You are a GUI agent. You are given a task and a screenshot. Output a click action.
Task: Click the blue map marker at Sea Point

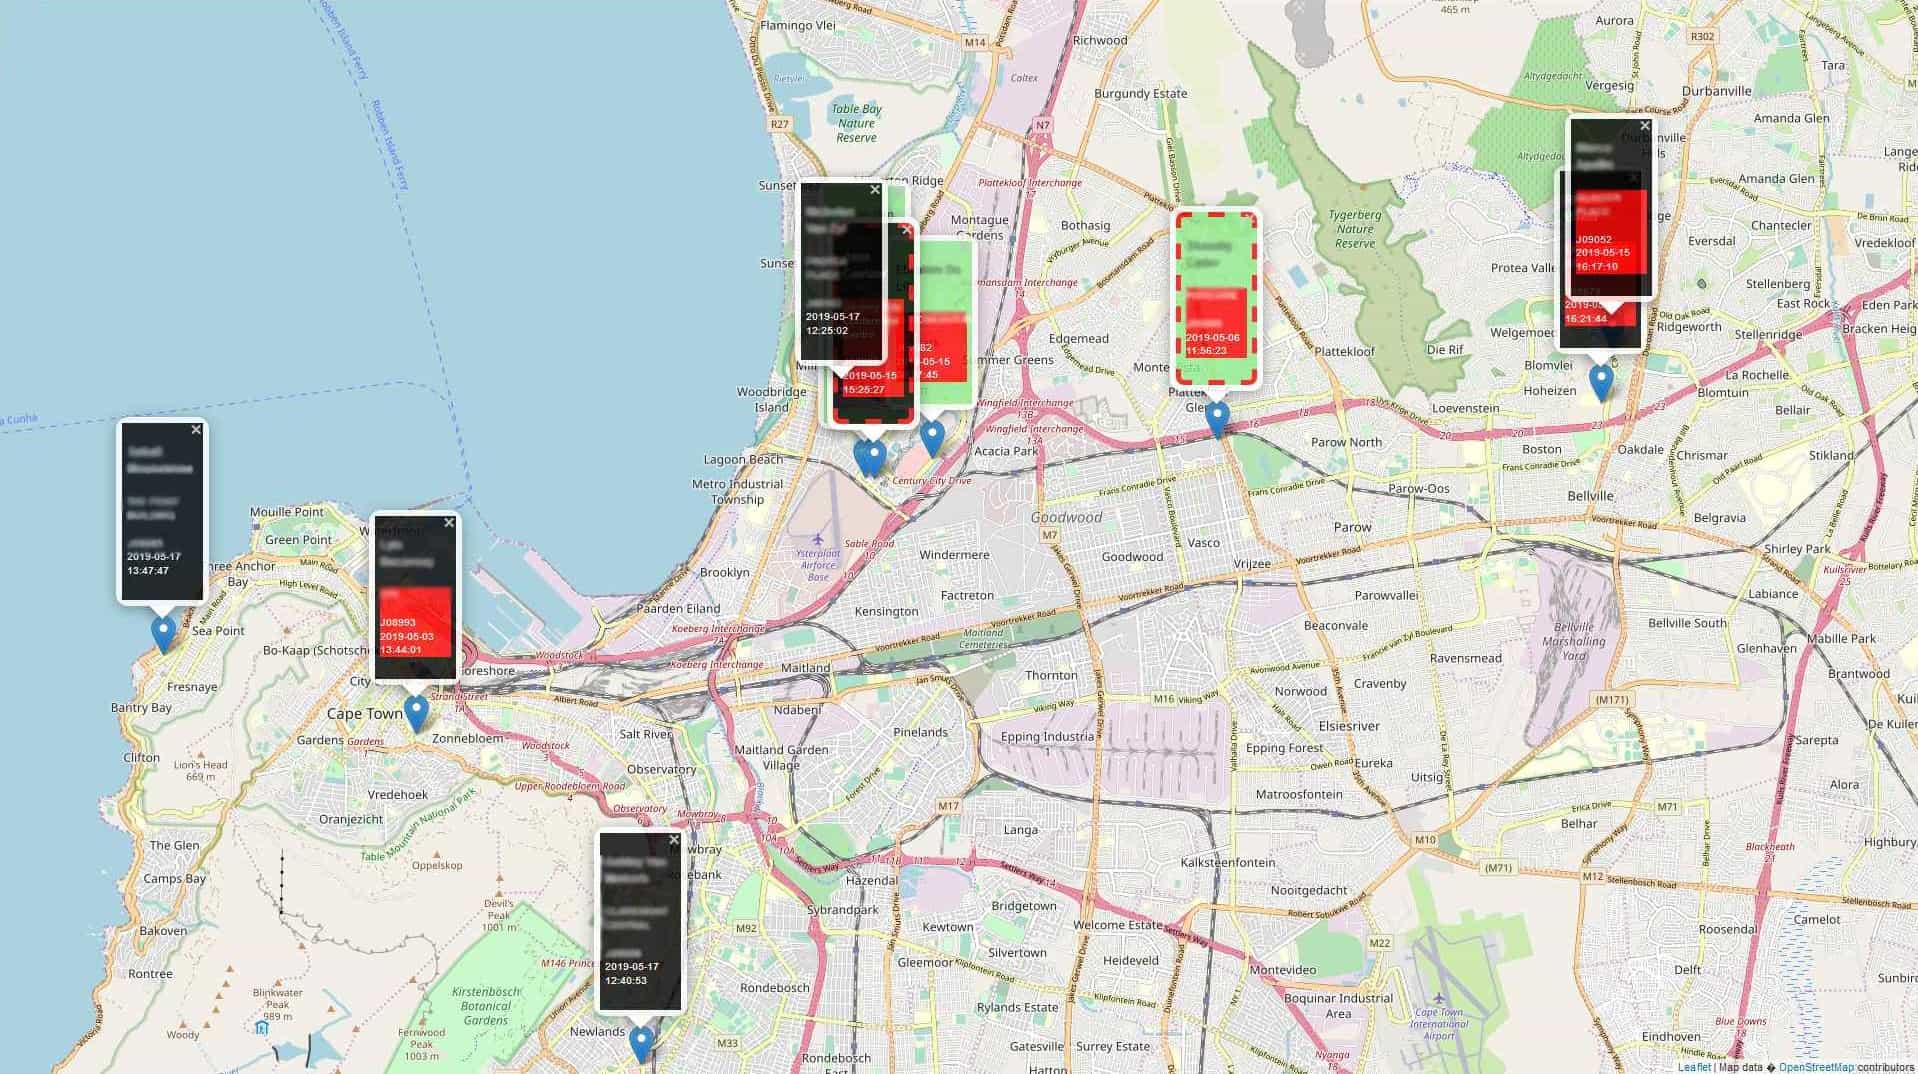point(163,633)
